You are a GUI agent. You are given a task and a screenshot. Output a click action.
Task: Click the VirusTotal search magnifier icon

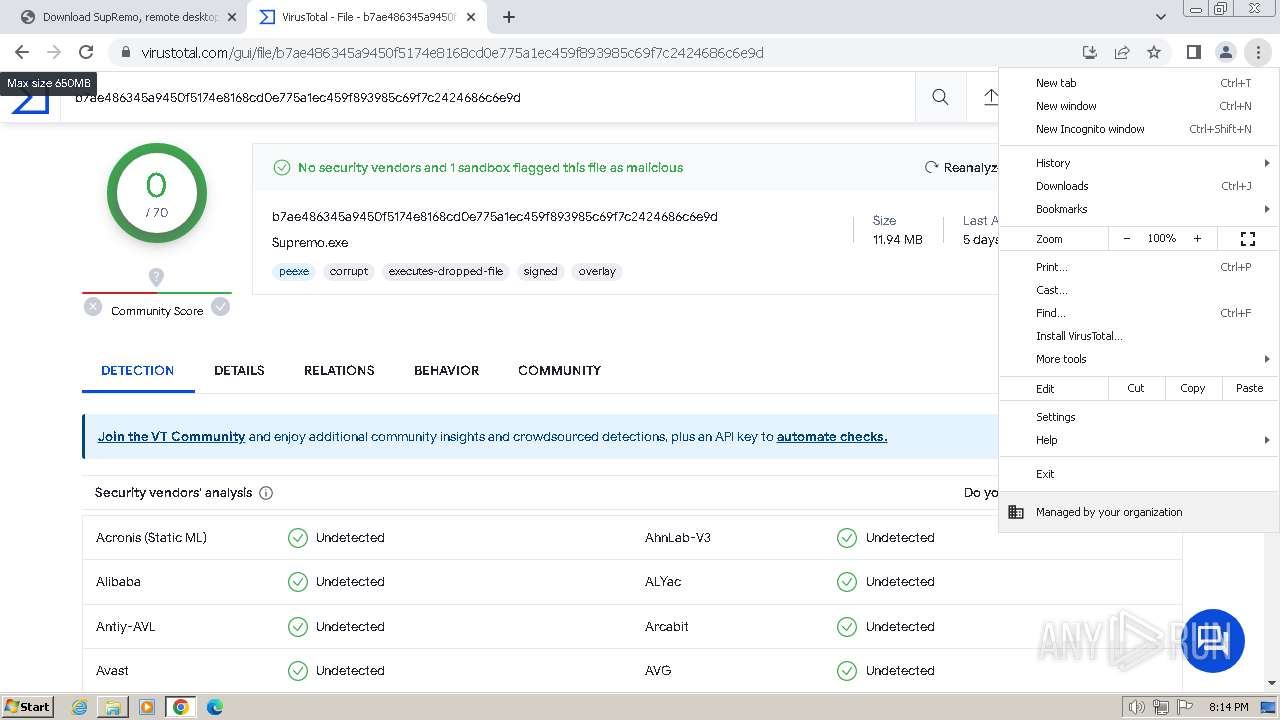point(940,97)
